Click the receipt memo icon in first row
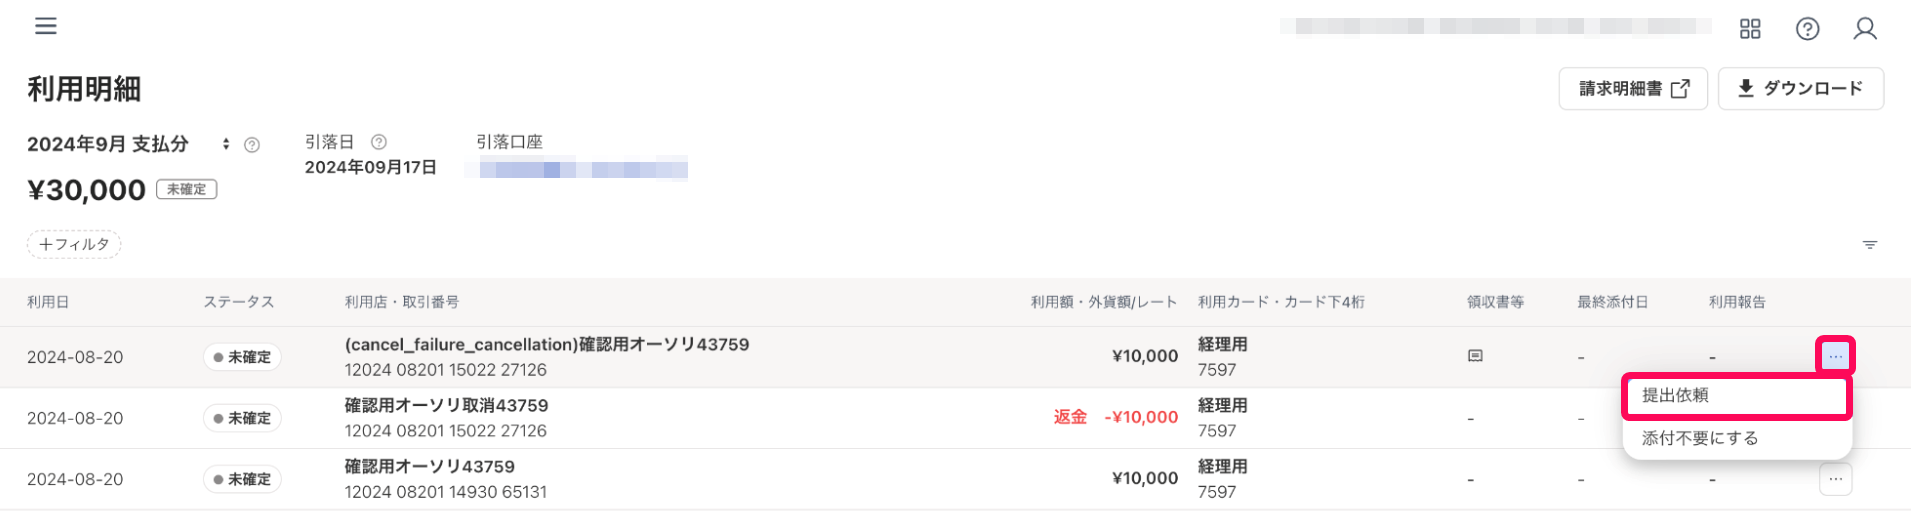 click(x=1475, y=356)
